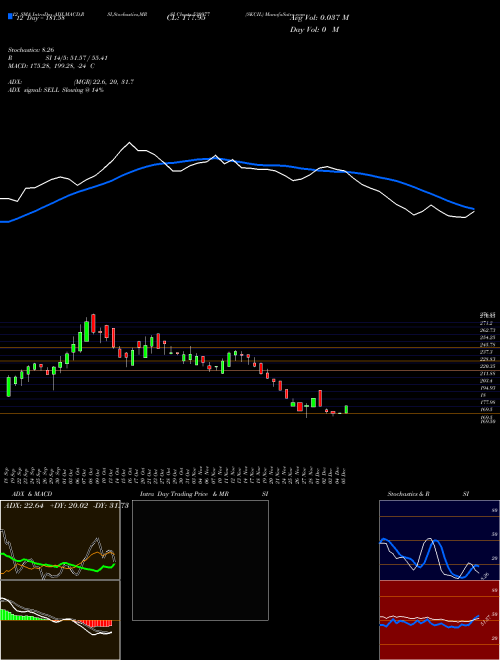
Task: Click the first green candlestick on the left
Action: click(8, 386)
